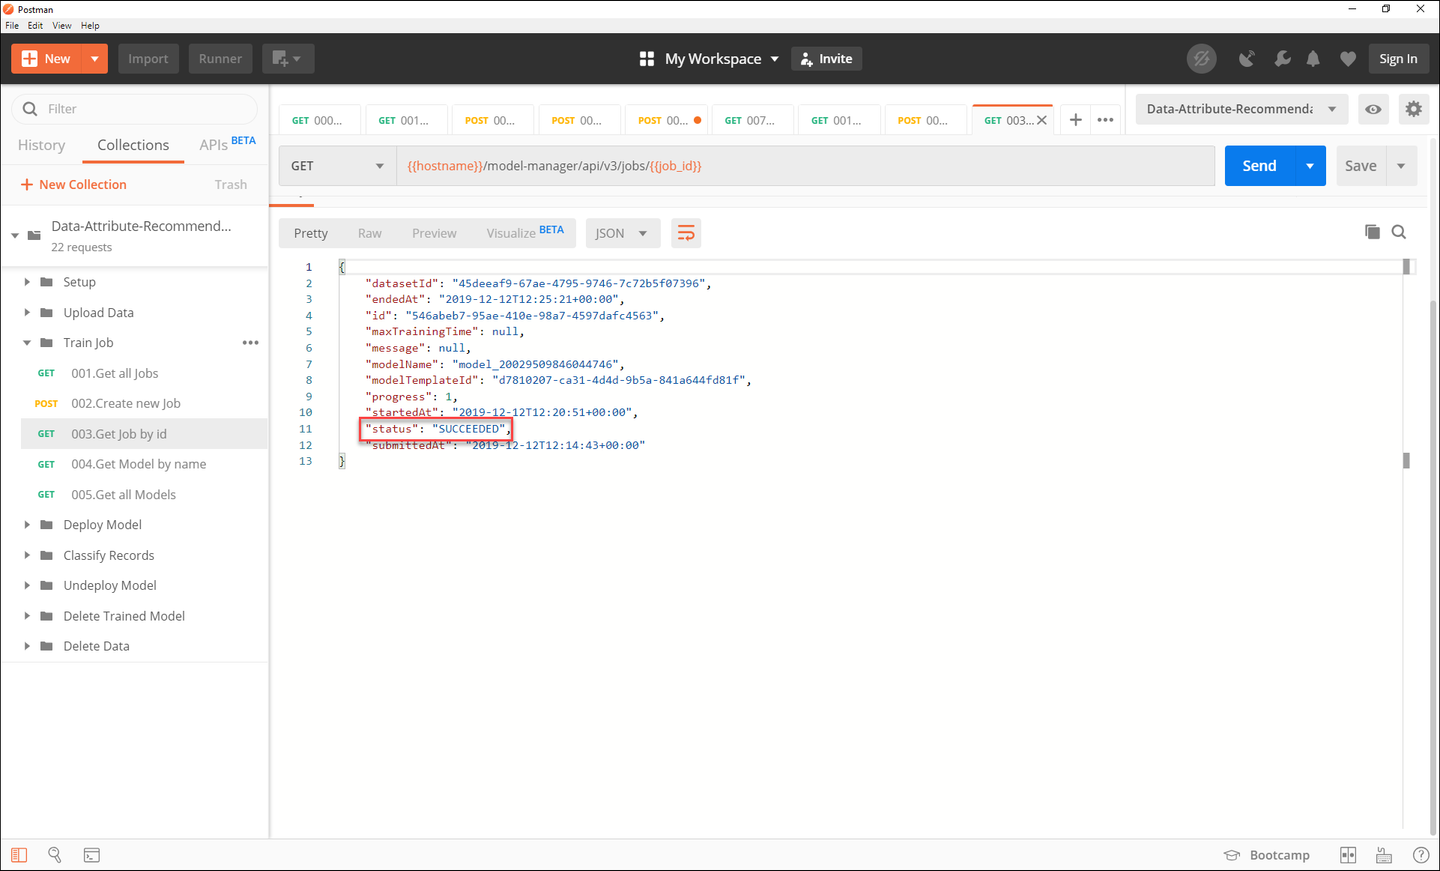Open new window dropdown icon
Screen dimensions: 1440x871
tap(288, 59)
